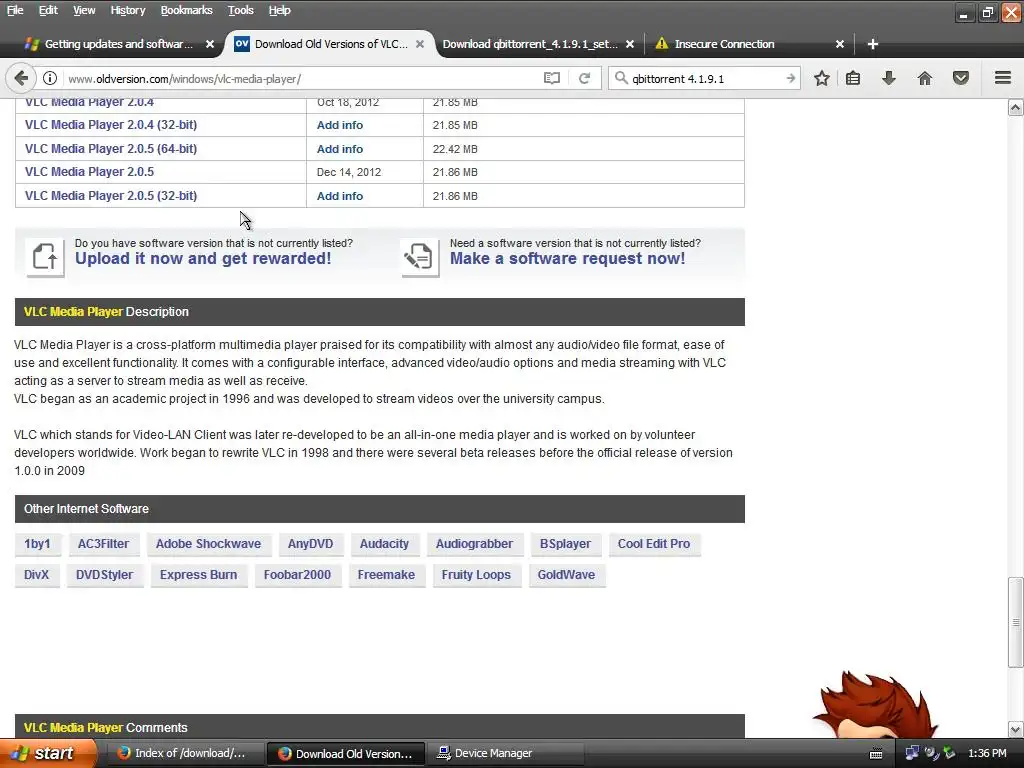This screenshot has height=768, width=1024.
Task: Open VLC Media Player 2.0.5 (64-bit) link
Action: [x=111, y=149]
